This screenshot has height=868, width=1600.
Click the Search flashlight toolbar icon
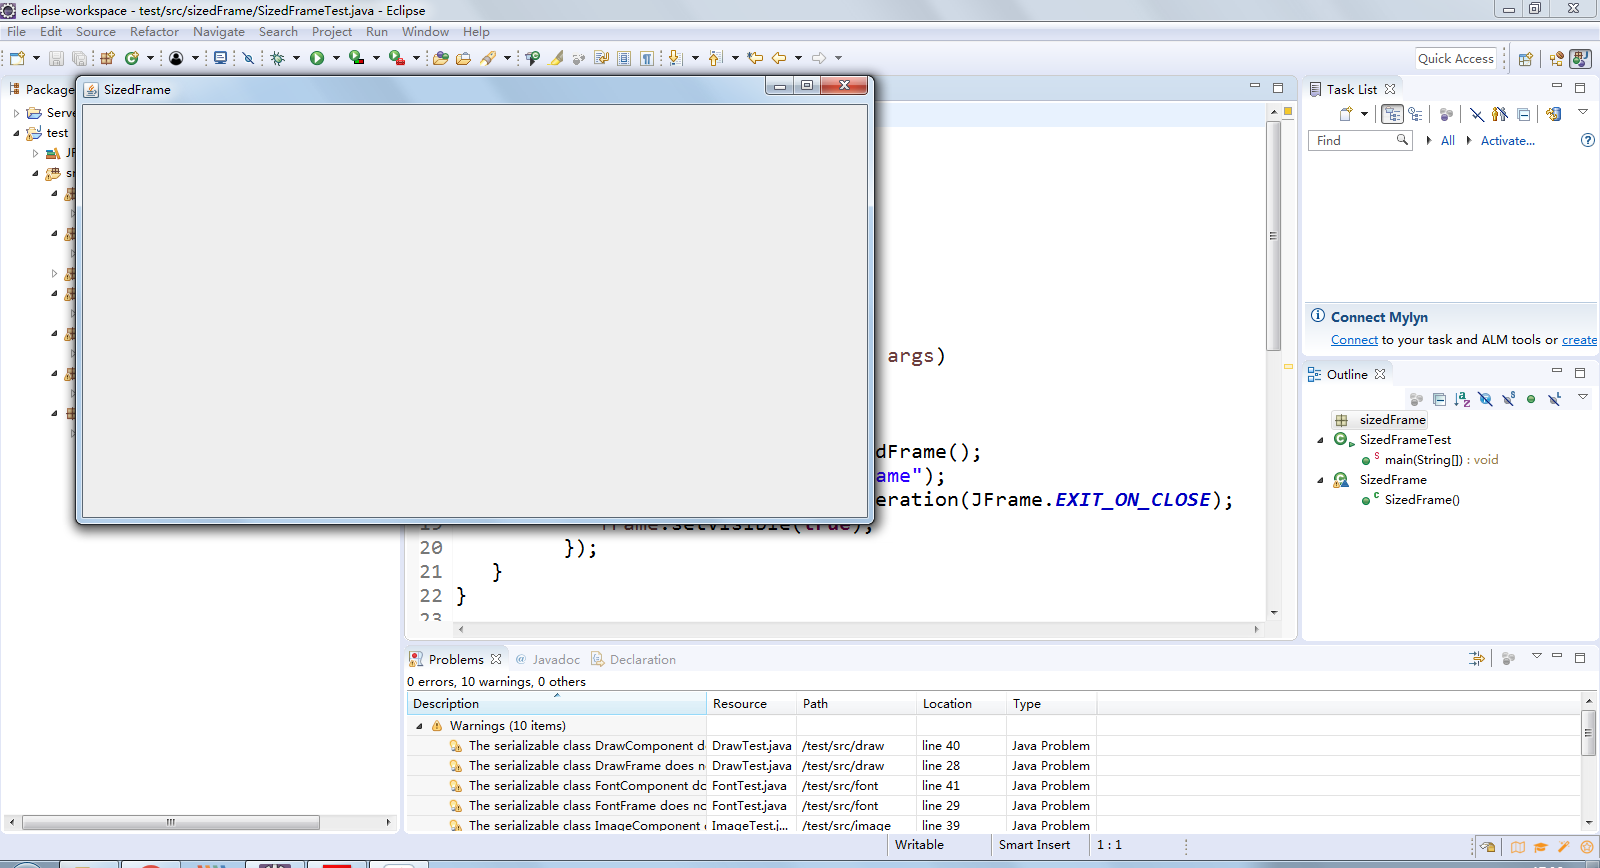click(488, 58)
